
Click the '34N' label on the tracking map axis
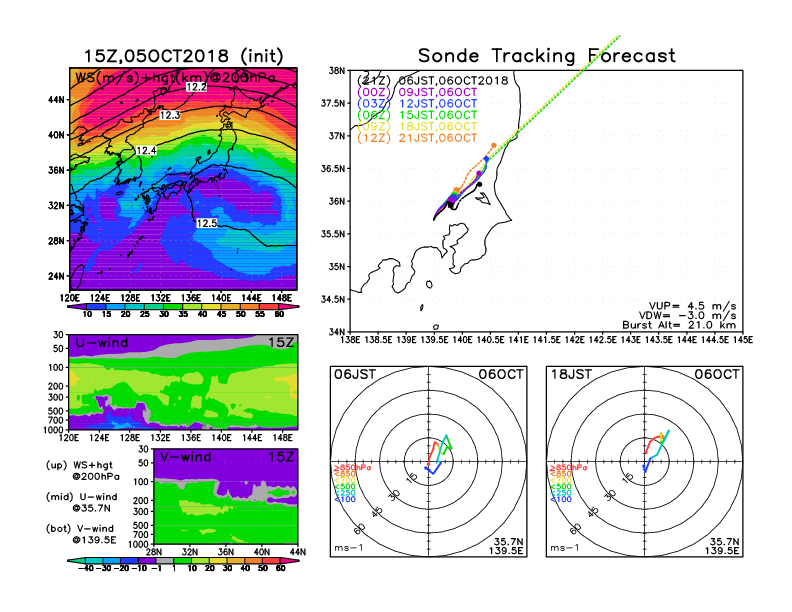(x=337, y=332)
